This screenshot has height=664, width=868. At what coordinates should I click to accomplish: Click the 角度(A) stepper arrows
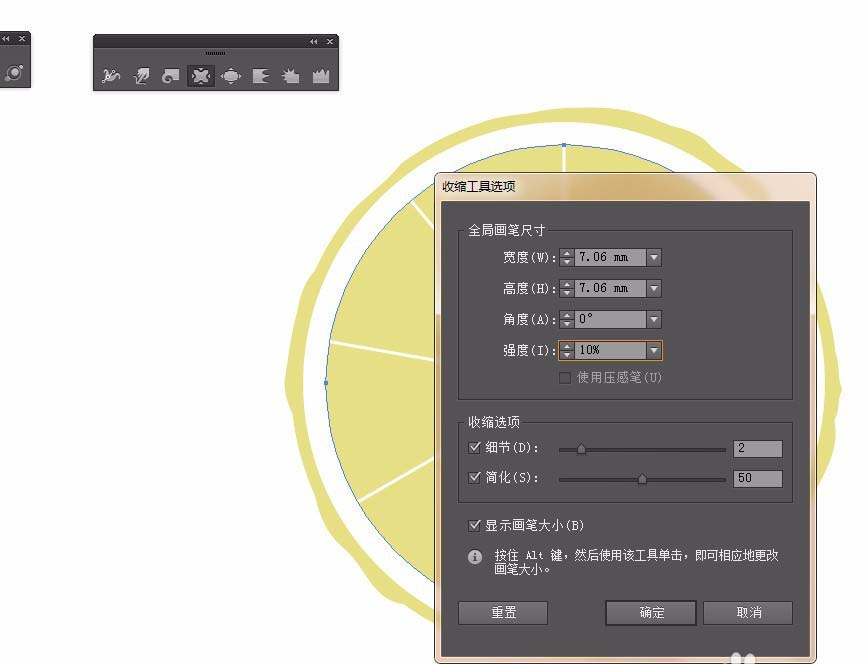[567, 320]
